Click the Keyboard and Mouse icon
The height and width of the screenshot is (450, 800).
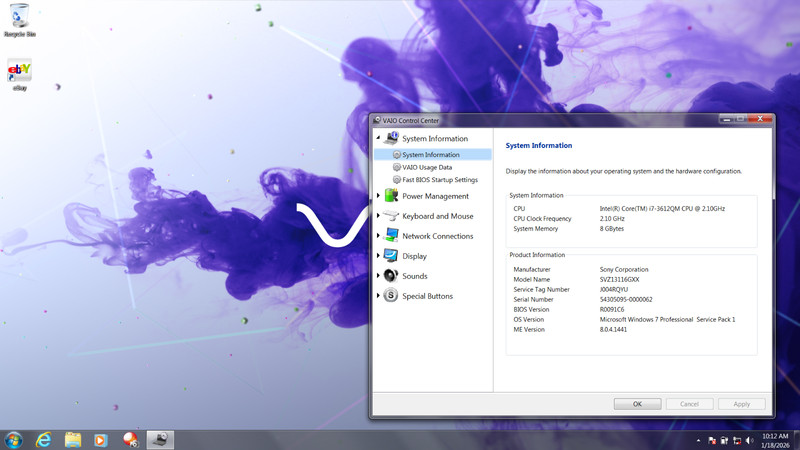coord(391,216)
